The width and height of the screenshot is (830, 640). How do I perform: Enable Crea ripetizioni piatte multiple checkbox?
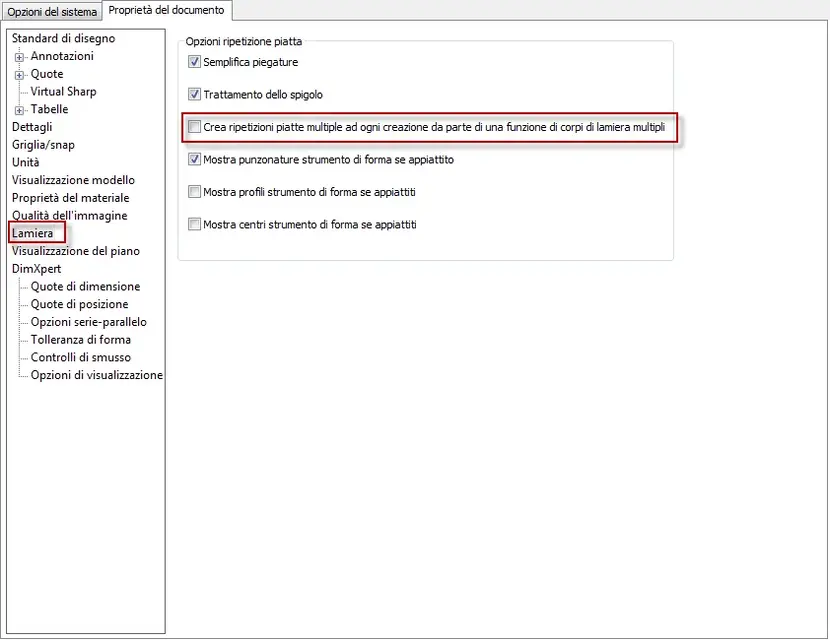pyautogui.click(x=194, y=127)
